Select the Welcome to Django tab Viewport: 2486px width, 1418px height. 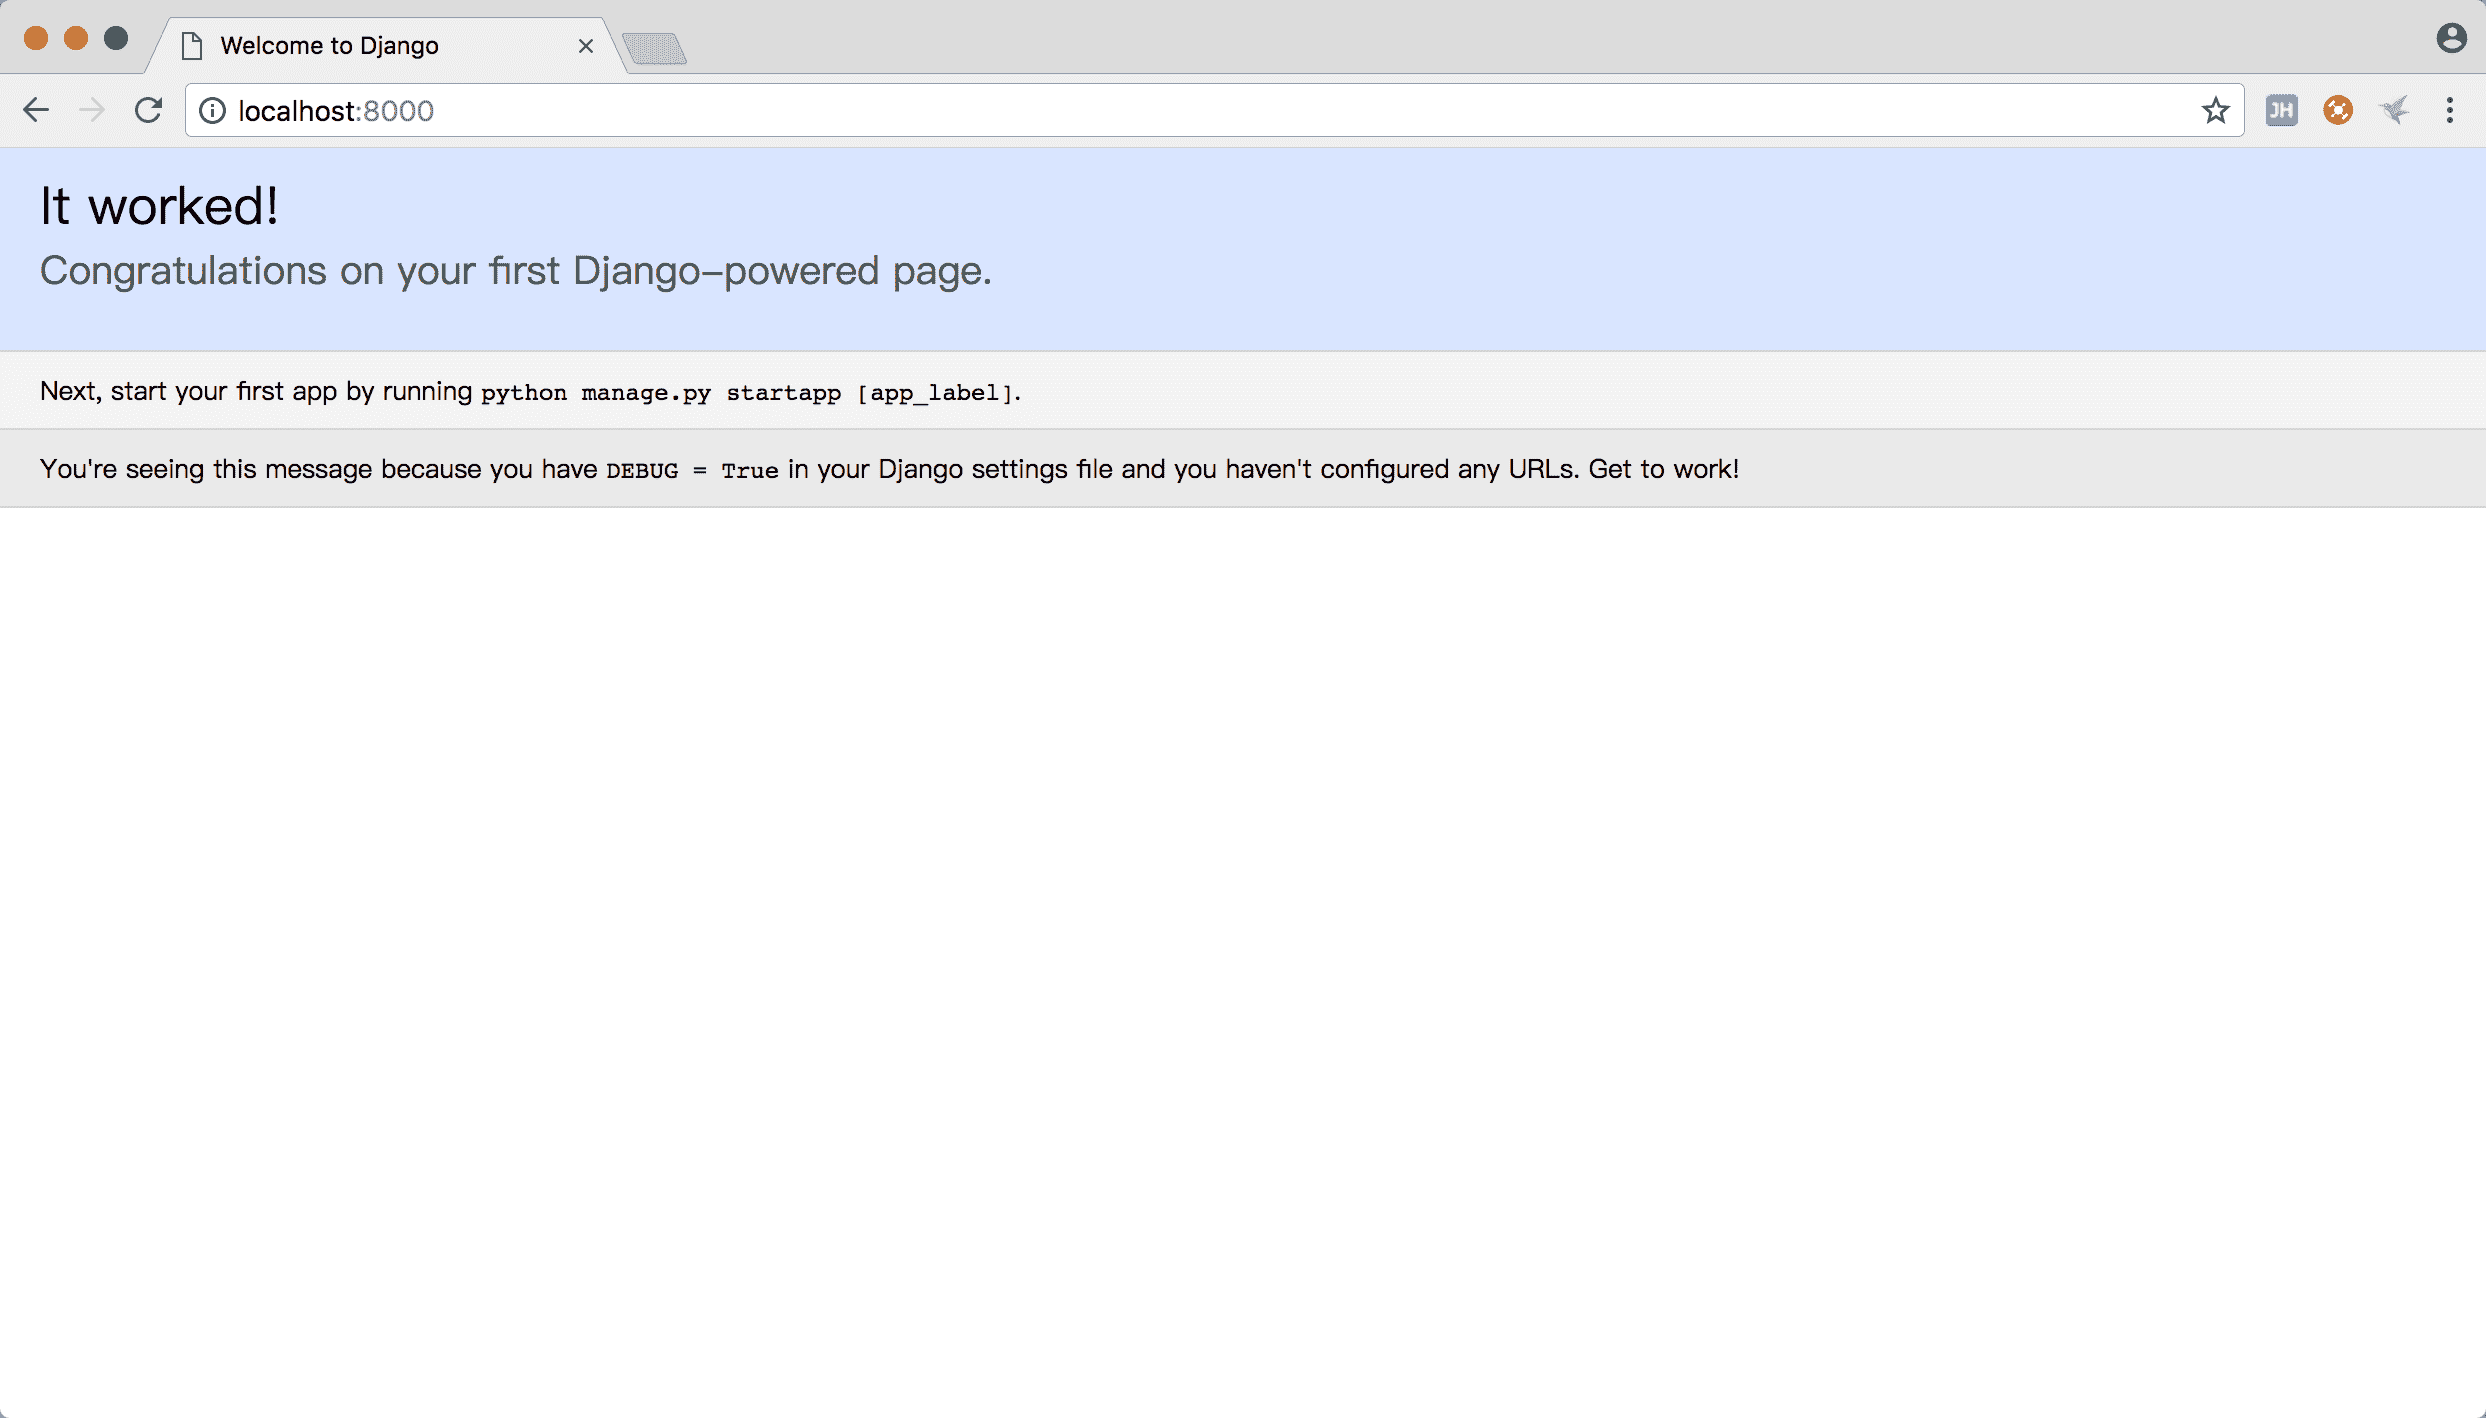click(385, 45)
